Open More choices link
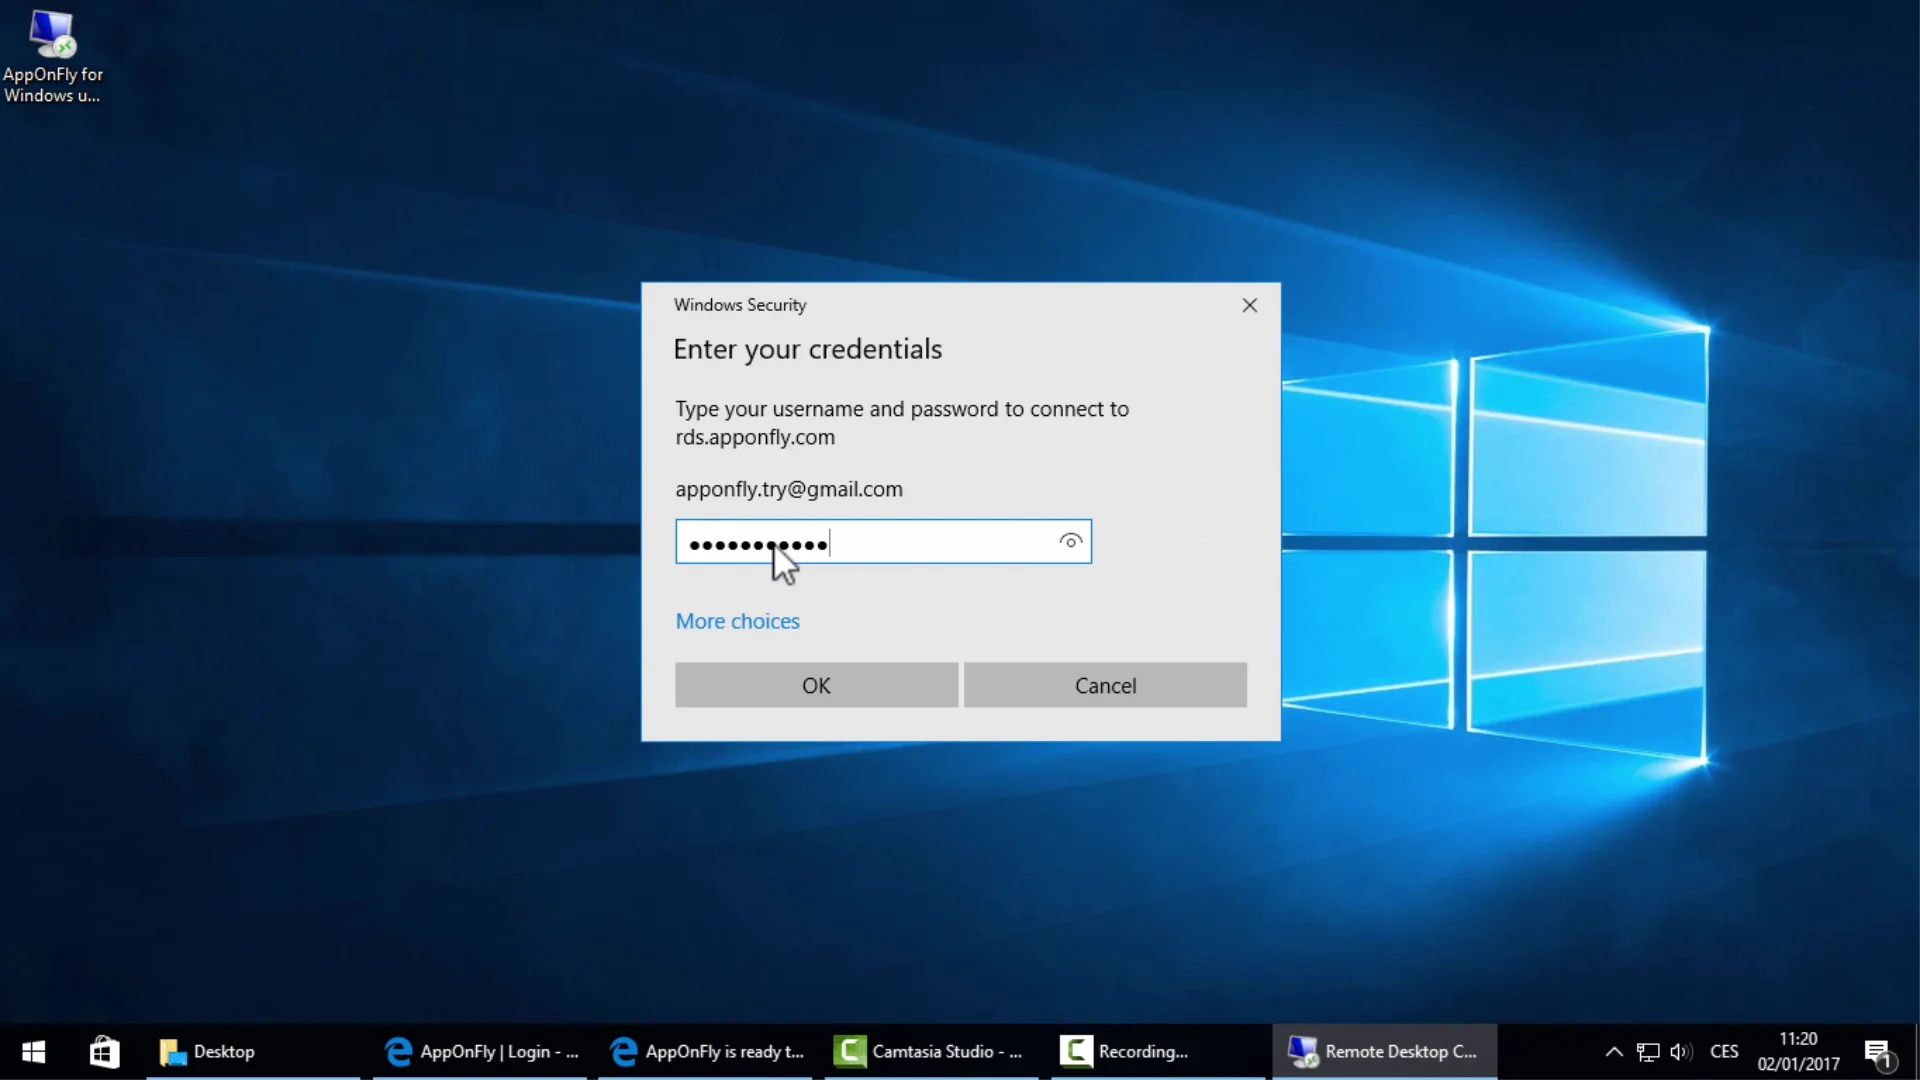The image size is (1920, 1080). point(737,621)
